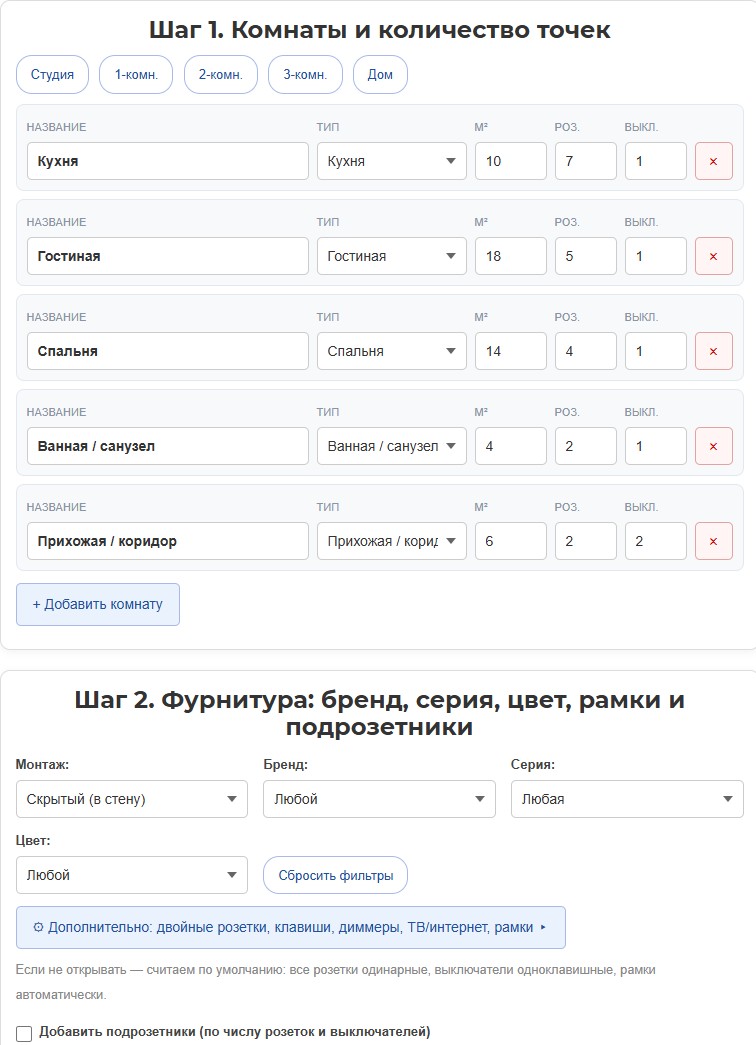756x1045 pixels.
Task: Edit the Гостиная name field
Action: point(167,256)
